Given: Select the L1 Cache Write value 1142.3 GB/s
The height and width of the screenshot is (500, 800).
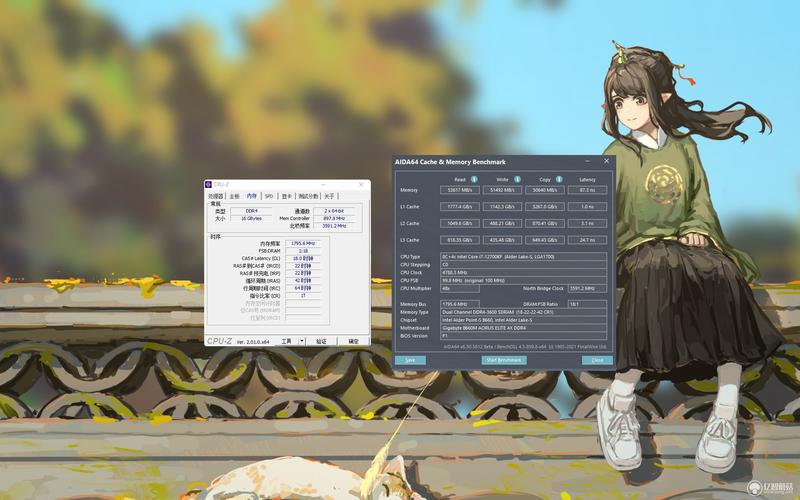Looking at the screenshot, I should (x=503, y=207).
